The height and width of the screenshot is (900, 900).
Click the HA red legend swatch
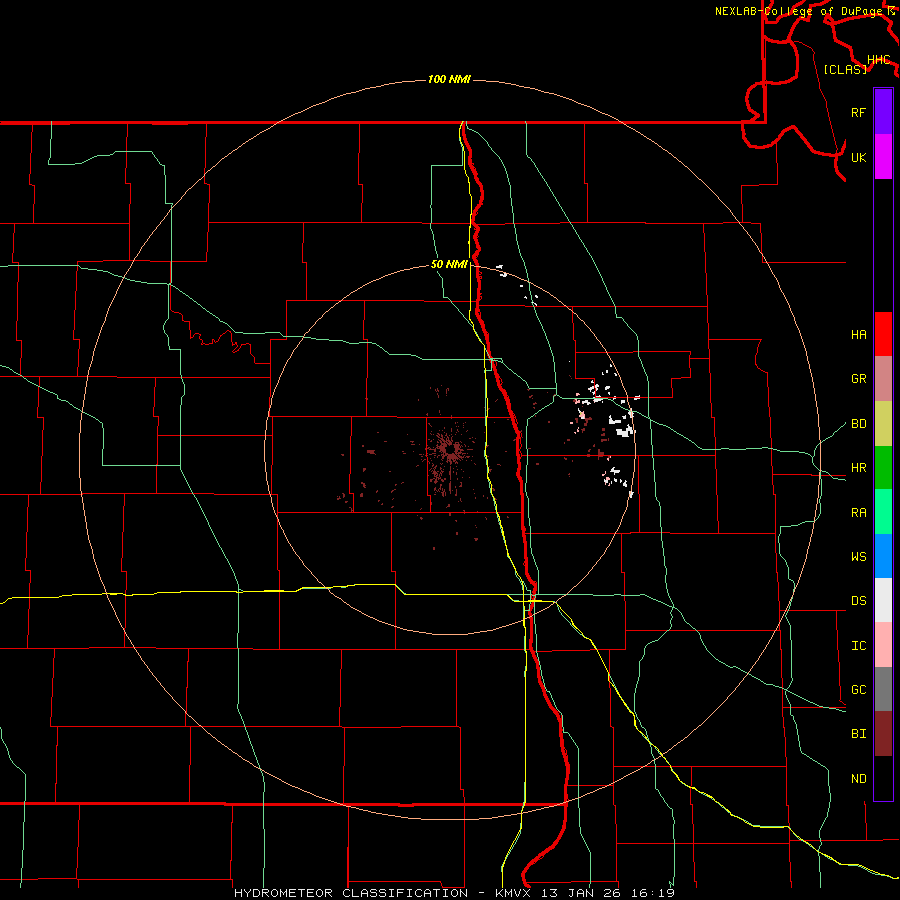pyautogui.click(x=883, y=334)
